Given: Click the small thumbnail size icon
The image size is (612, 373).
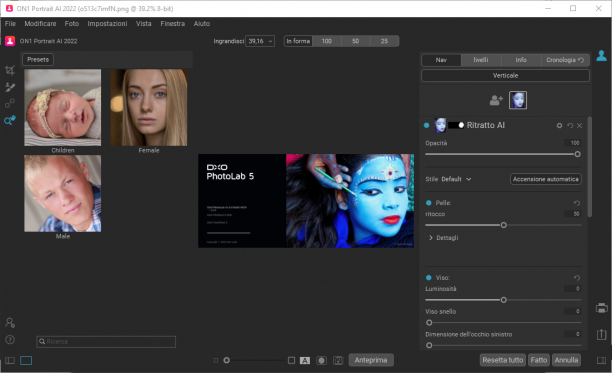Looking at the screenshot, I should tap(216, 361).
